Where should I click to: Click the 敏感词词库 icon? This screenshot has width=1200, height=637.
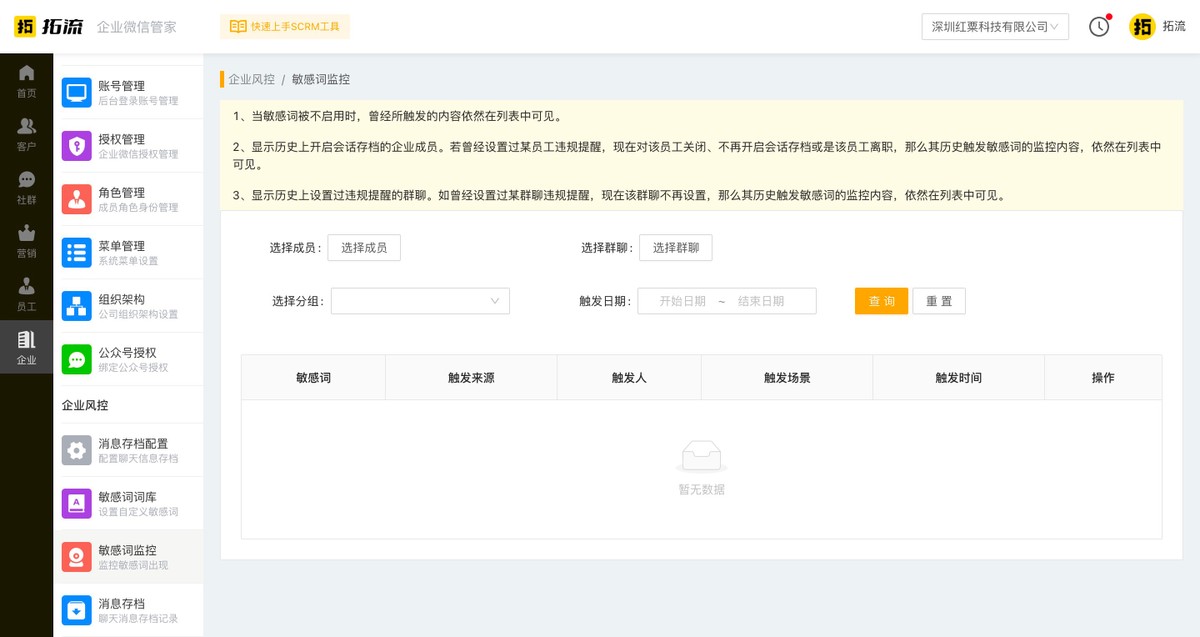tap(76, 503)
